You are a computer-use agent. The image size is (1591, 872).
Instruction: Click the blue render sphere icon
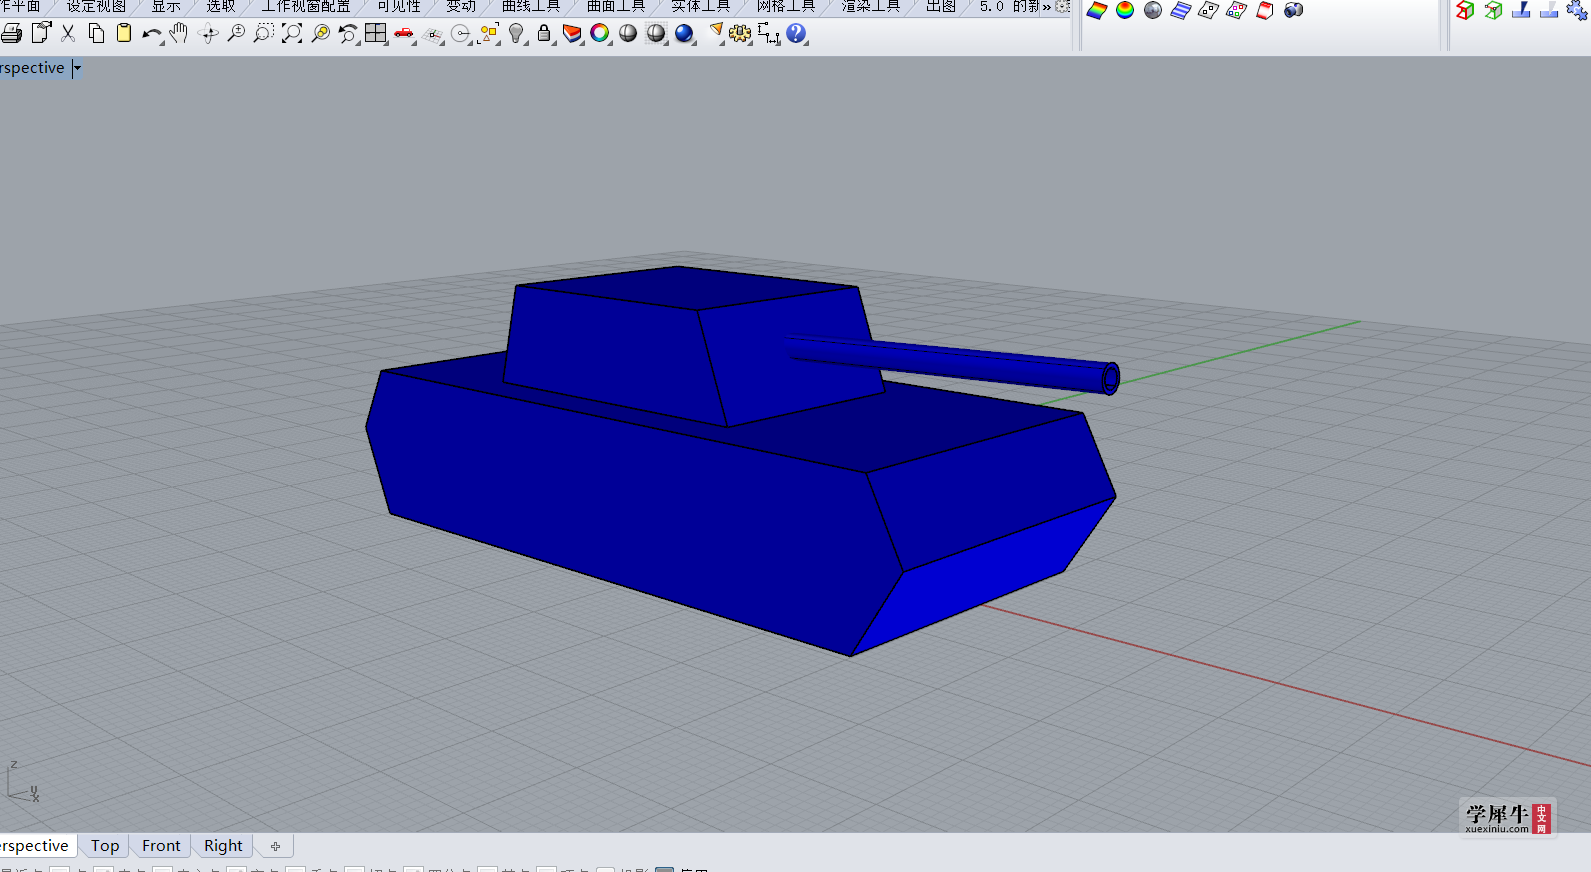point(684,33)
